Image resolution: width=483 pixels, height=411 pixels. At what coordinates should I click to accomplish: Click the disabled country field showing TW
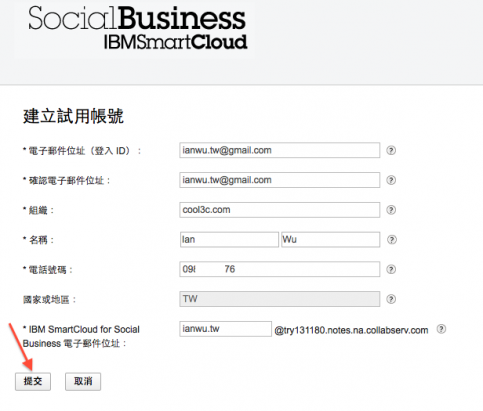click(x=280, y=299)
